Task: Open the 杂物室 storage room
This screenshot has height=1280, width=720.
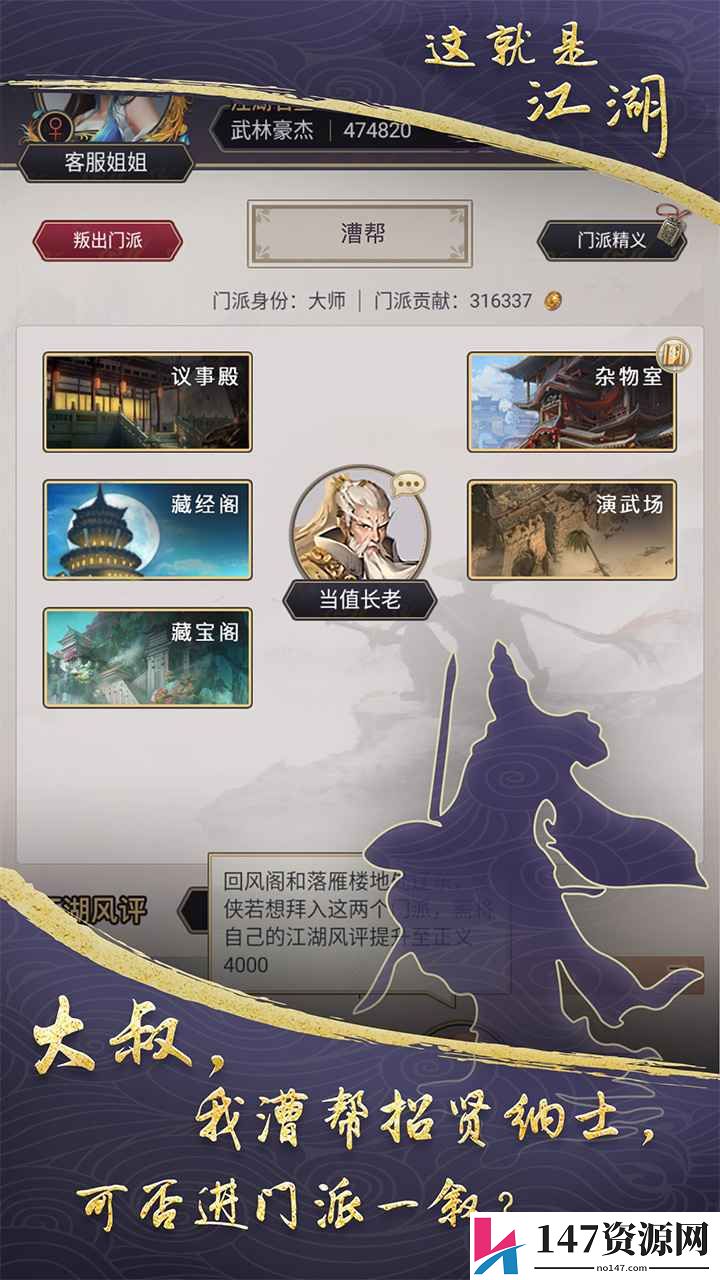Action: tap(572, 401)
